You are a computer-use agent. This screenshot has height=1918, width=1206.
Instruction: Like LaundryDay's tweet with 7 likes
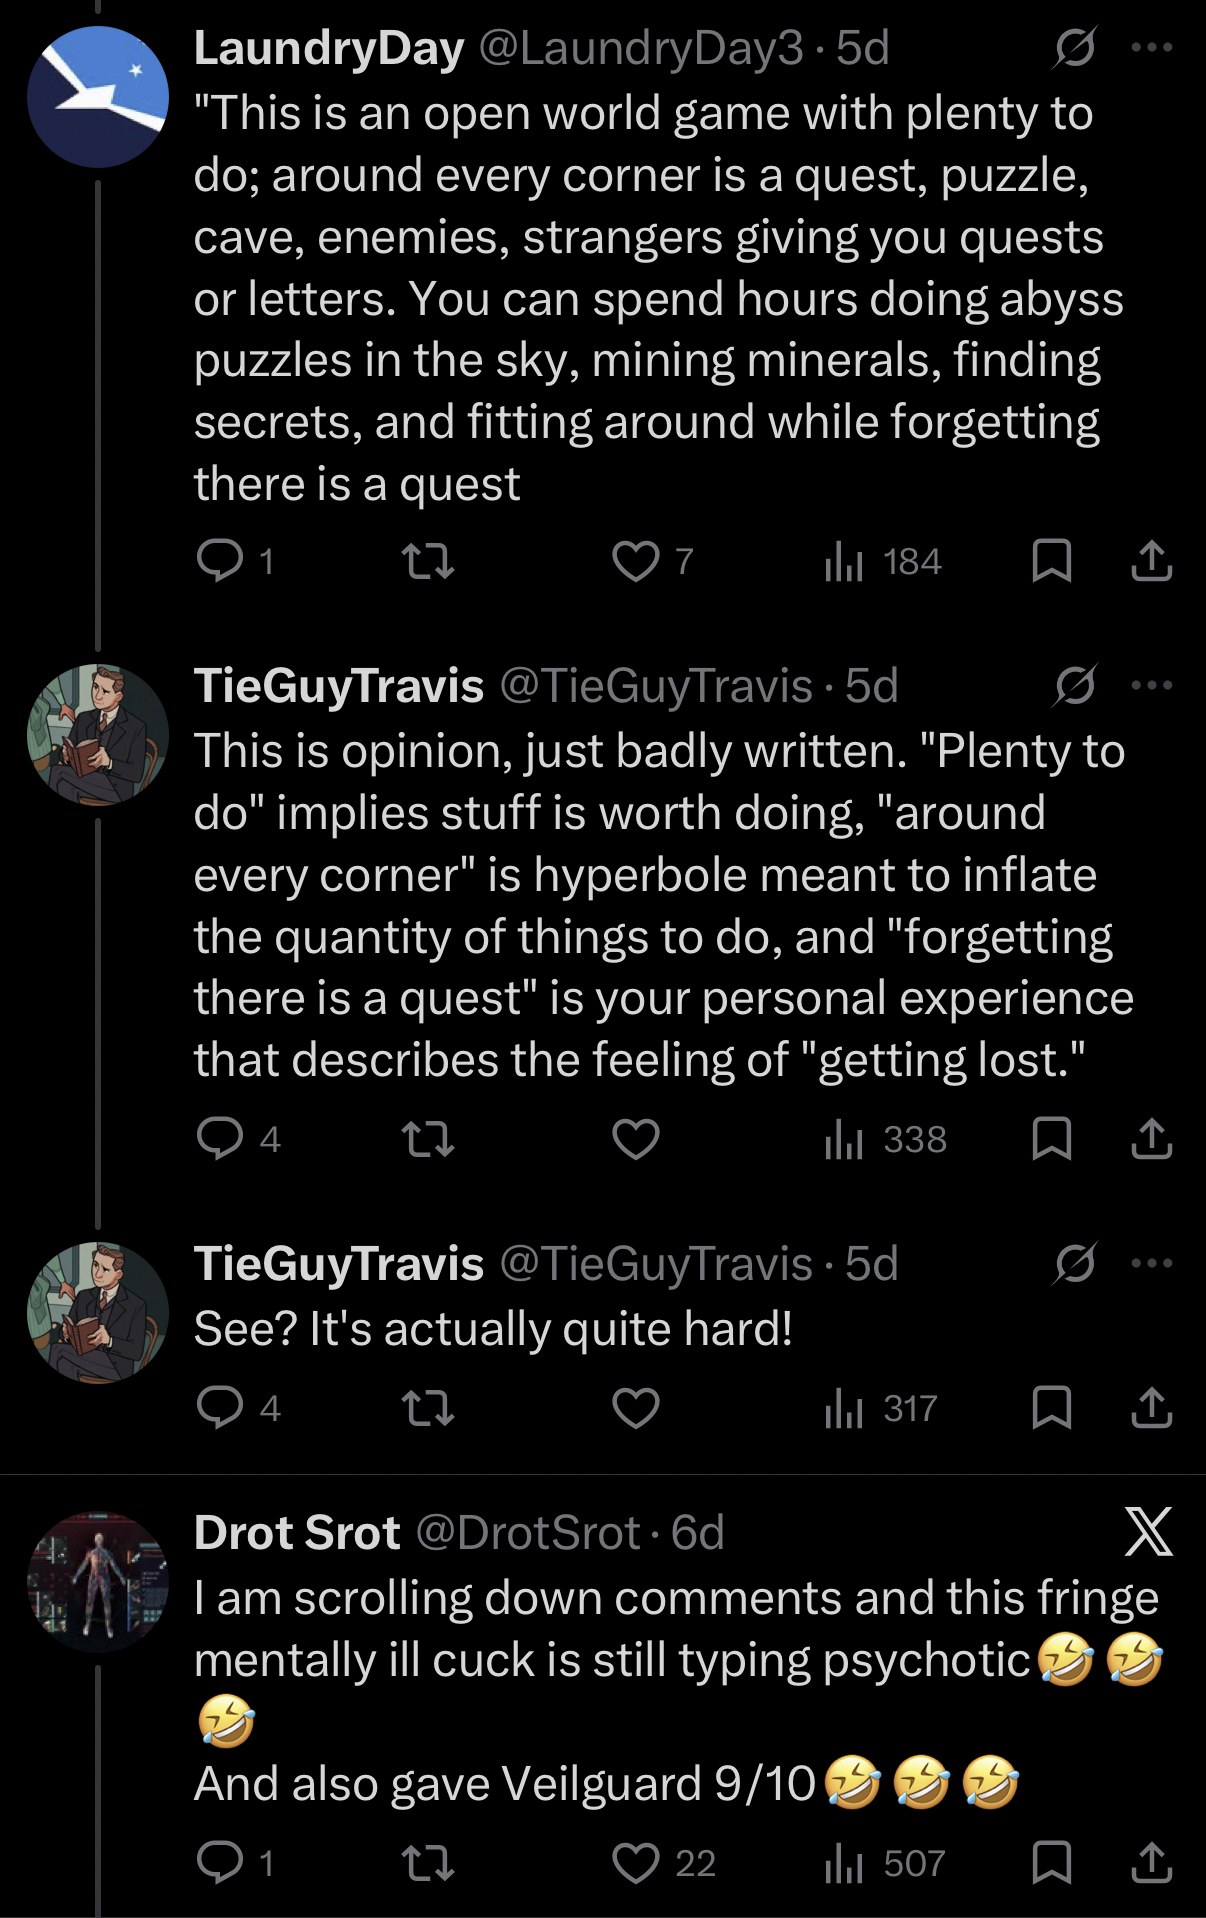coord(636,561)
